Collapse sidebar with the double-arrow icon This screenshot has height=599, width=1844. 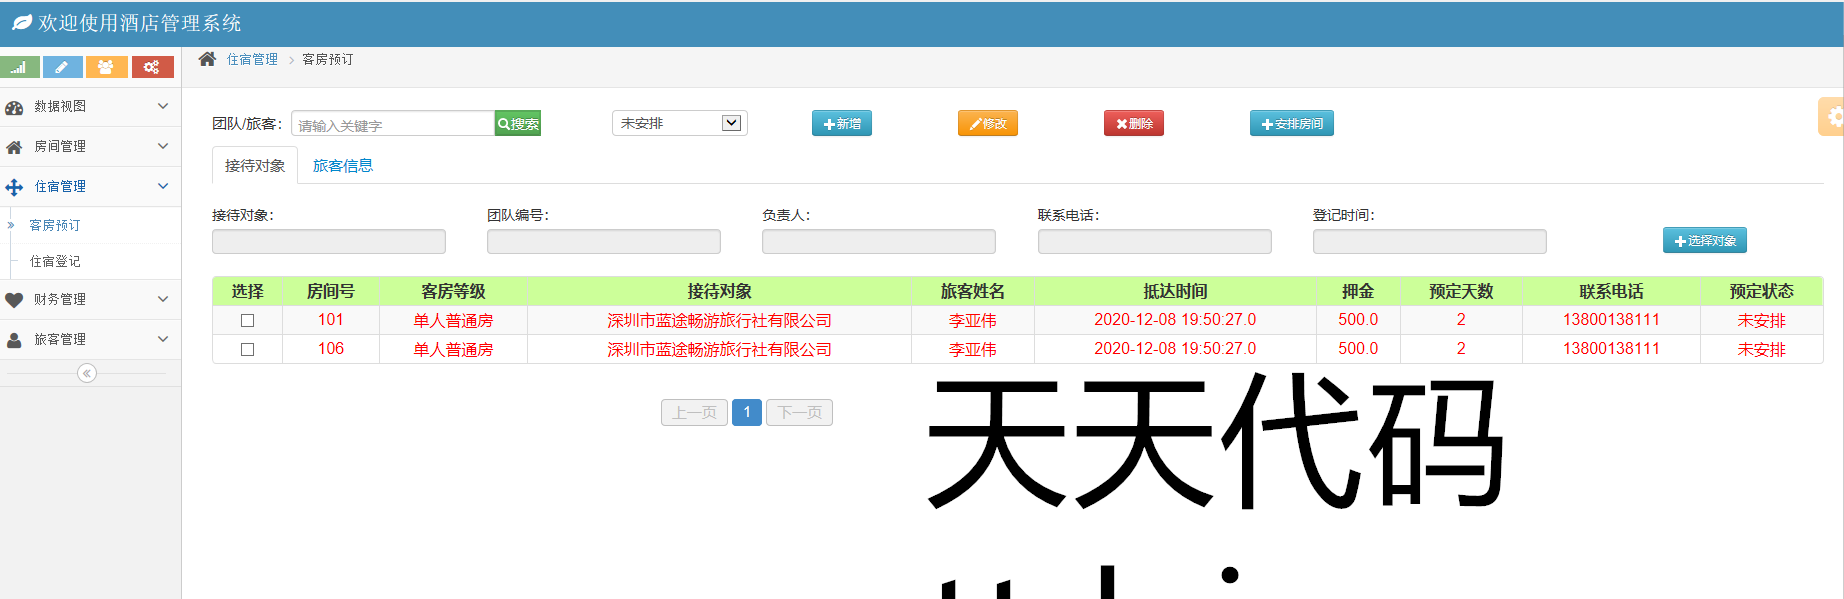(87, 373)
